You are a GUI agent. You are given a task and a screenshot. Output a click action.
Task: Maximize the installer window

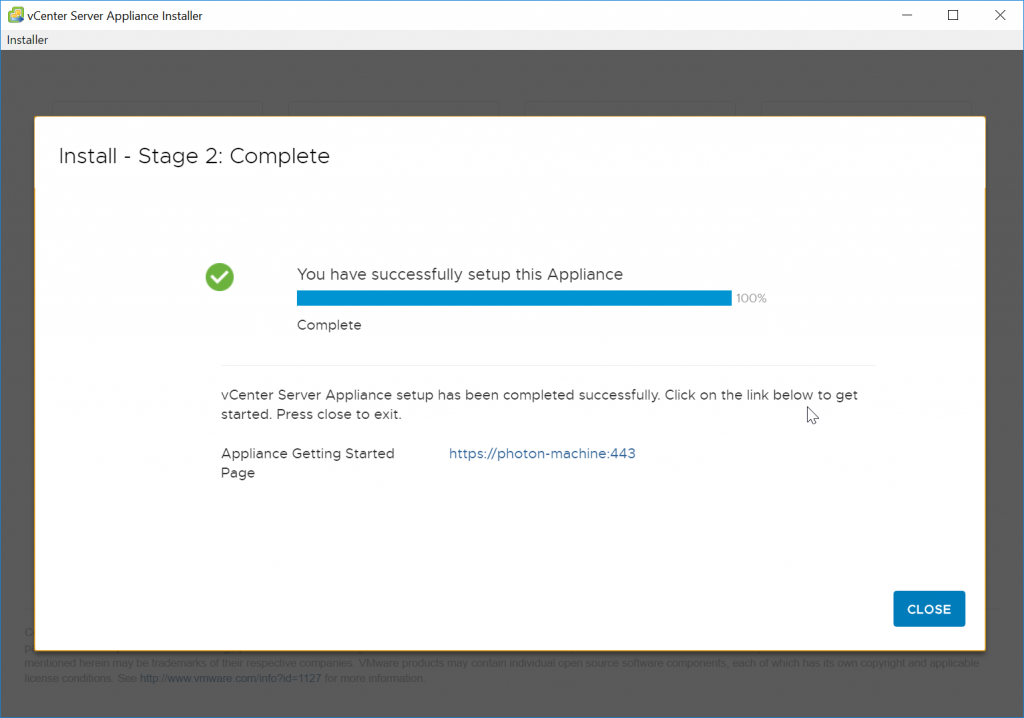coord(953,15)
